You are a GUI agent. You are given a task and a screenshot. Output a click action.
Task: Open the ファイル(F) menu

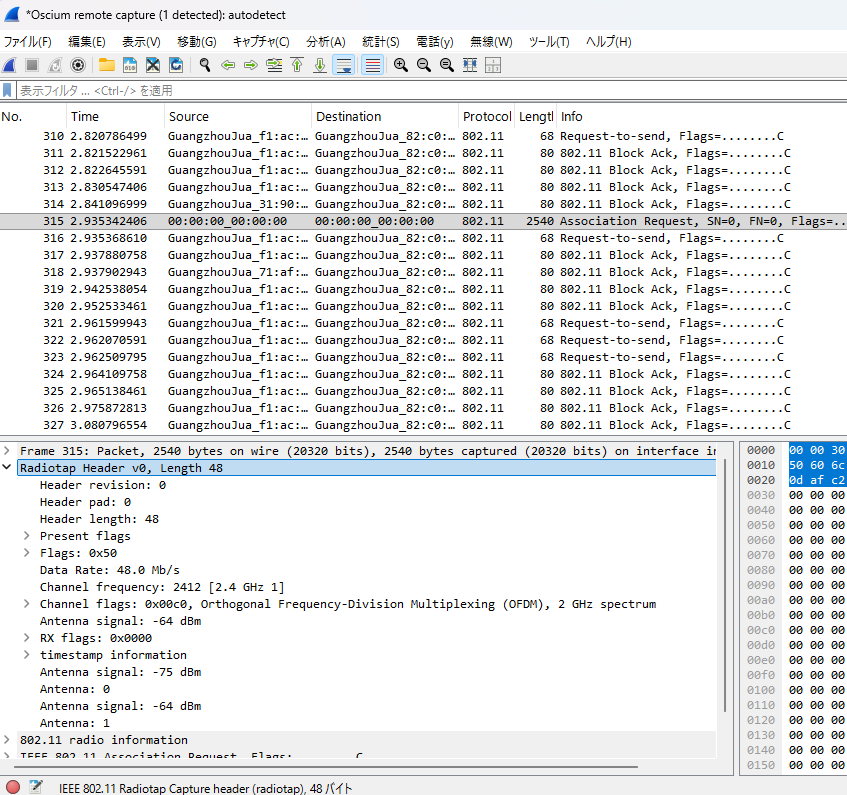coord(28,42)
